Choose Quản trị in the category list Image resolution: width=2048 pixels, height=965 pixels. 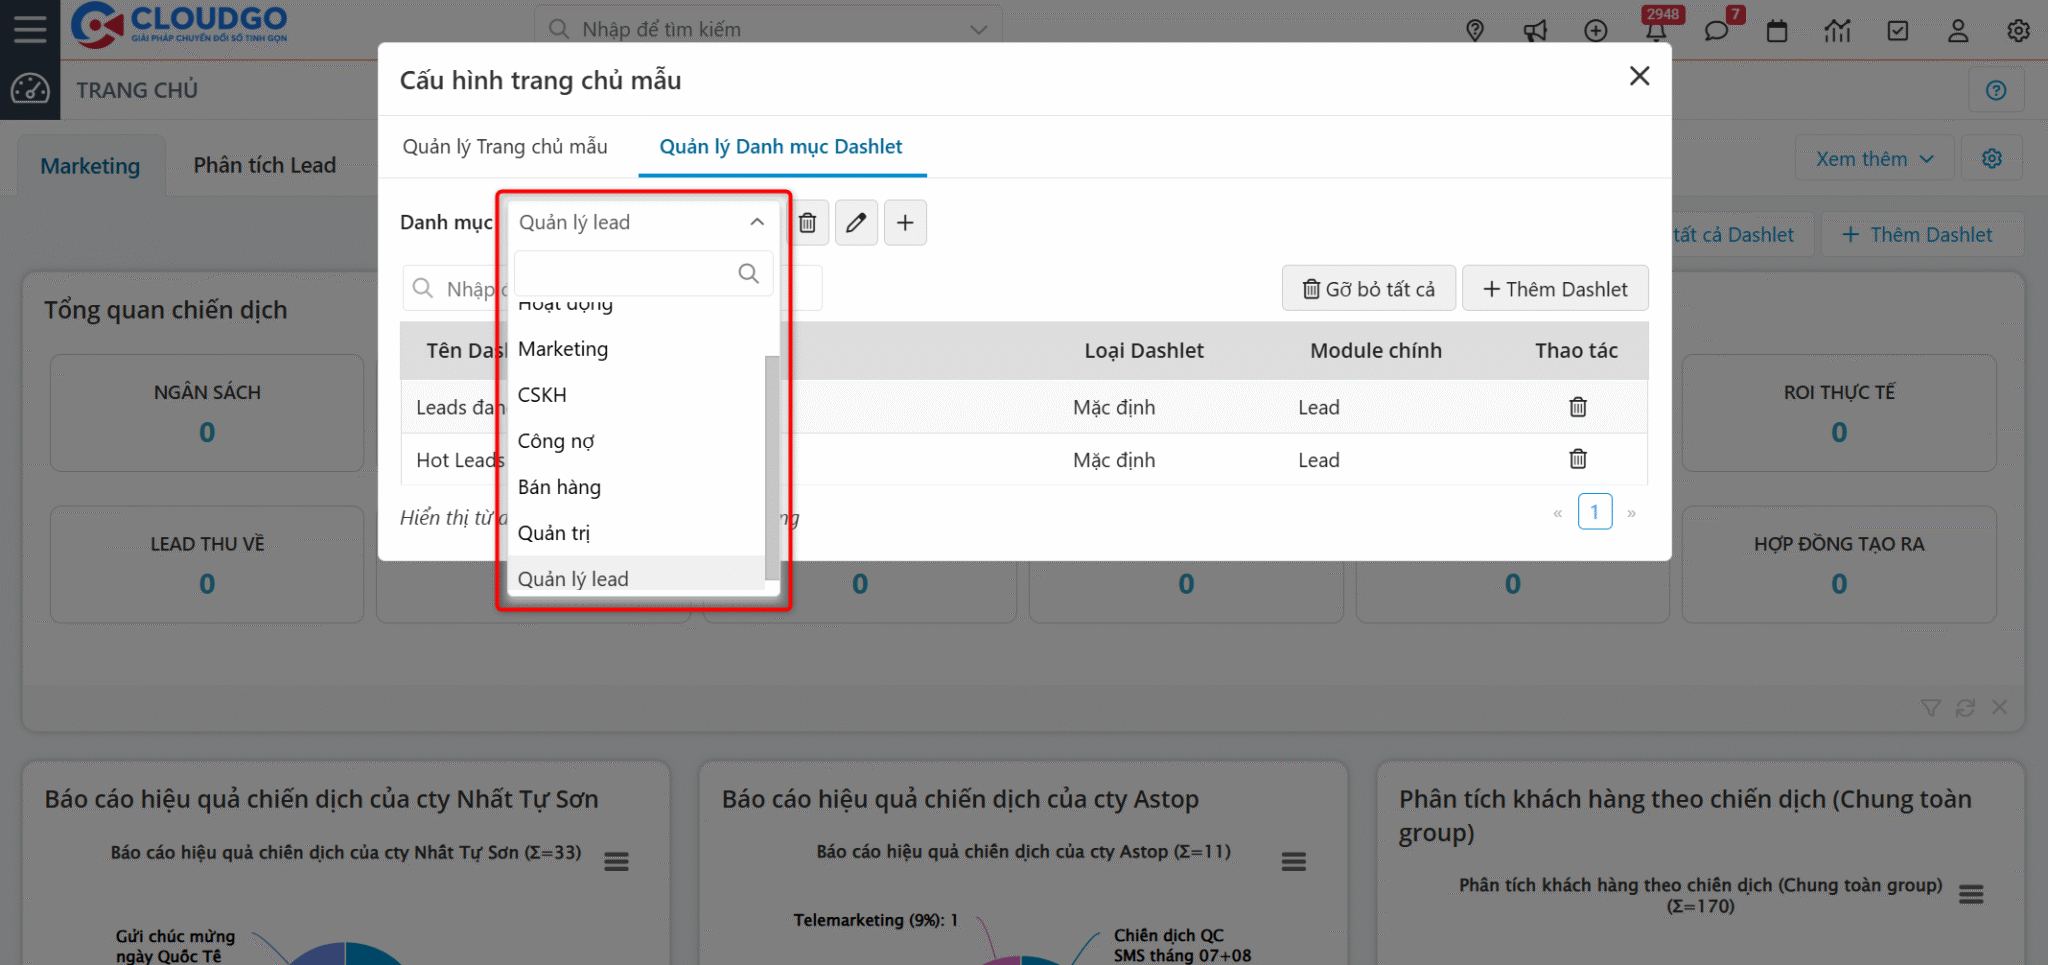pyautogui.click(x=637, y=533)
